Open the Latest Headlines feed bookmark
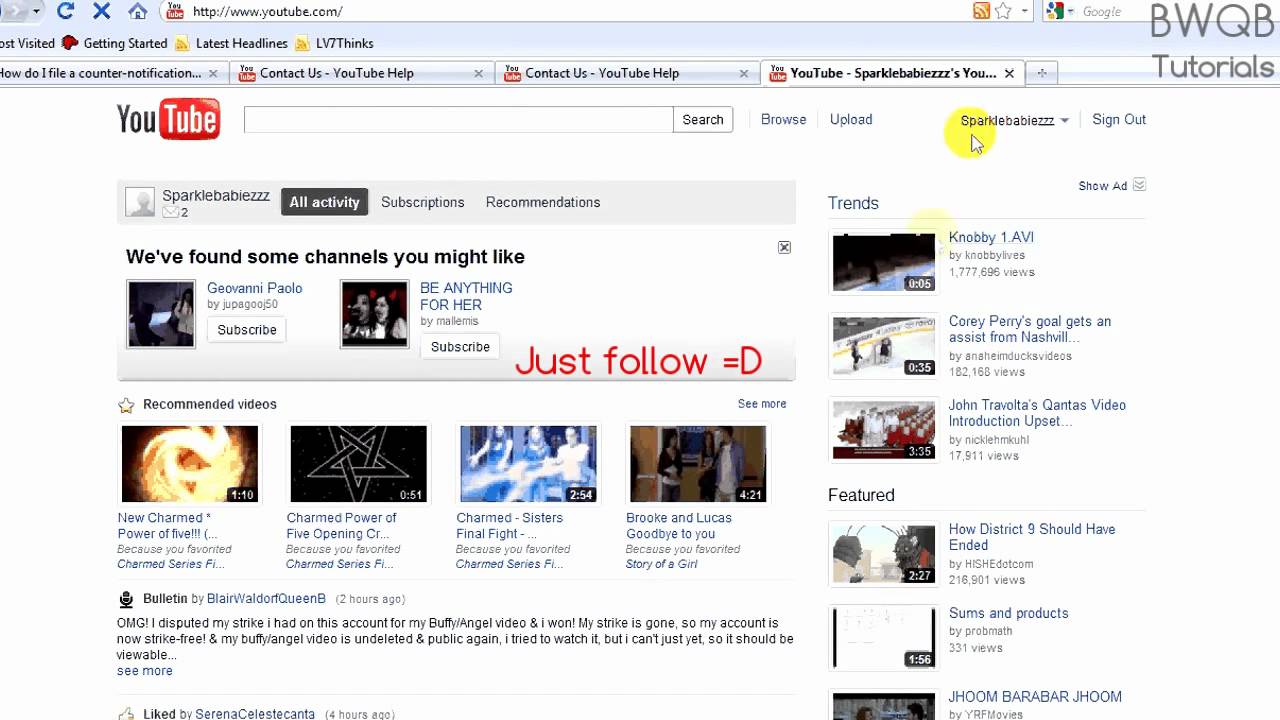 tap(231, 43)
